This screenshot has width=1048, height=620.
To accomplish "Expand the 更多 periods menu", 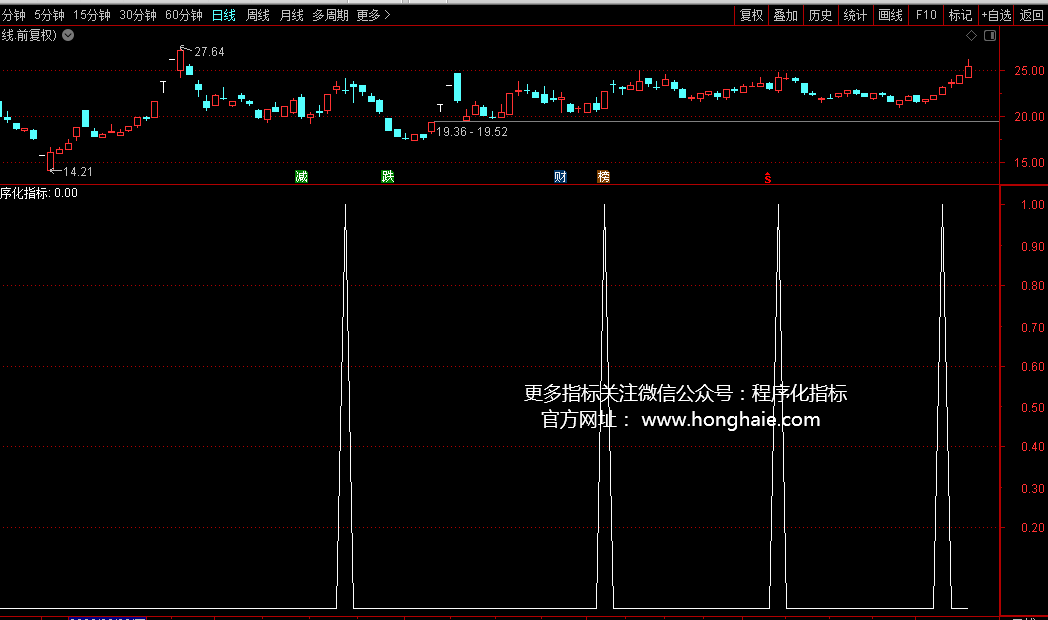I will click(x=373, y=15).
